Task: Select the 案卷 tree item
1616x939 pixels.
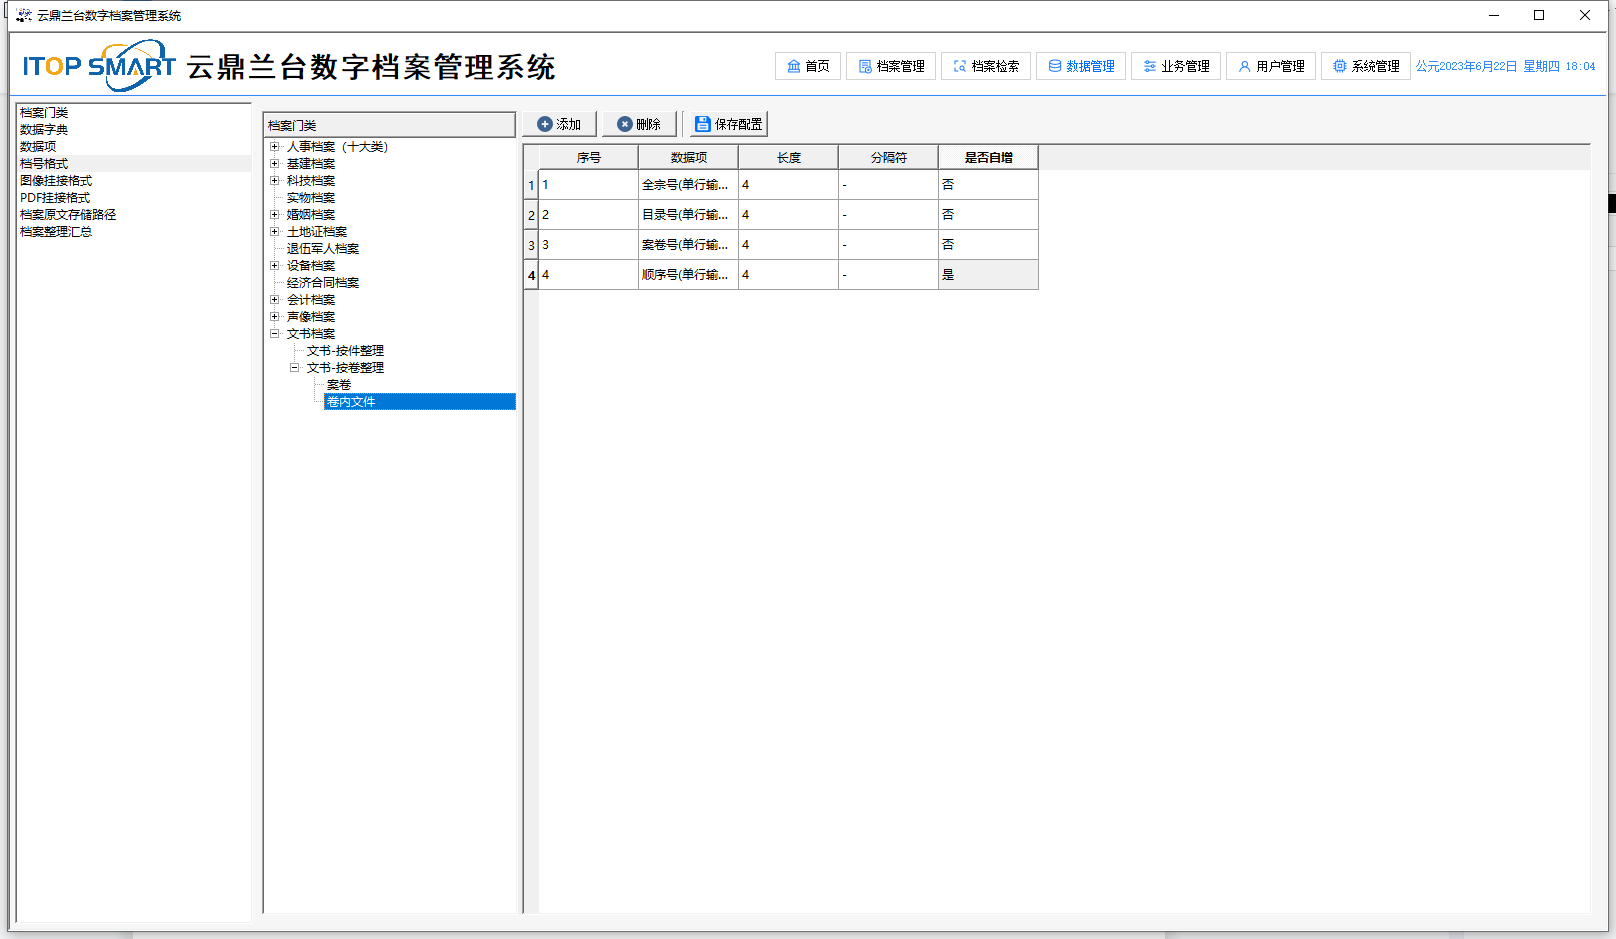Action: pos(339,385)
